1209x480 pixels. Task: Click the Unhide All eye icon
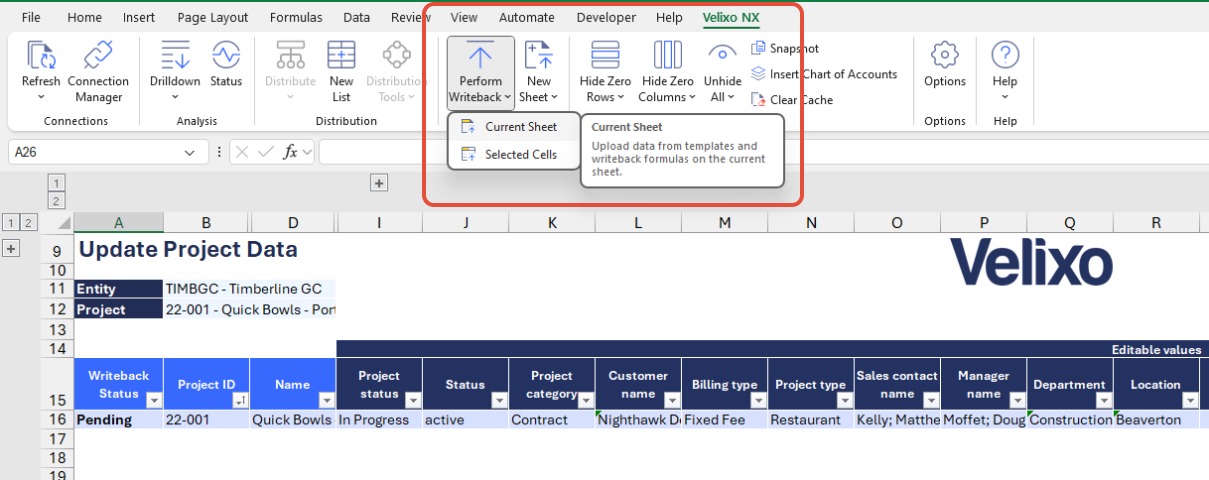point(722,55)
